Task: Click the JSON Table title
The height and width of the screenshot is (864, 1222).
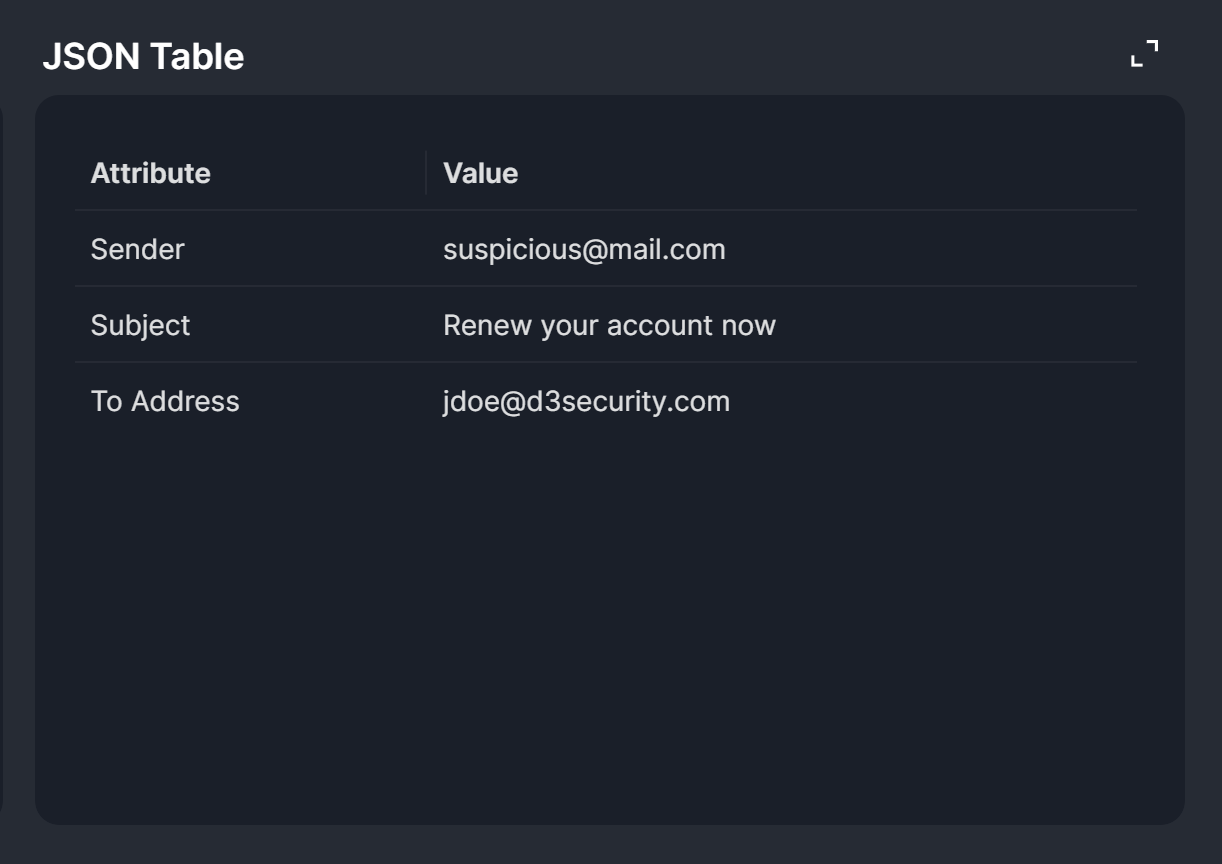Action: (x=143, y=56)
